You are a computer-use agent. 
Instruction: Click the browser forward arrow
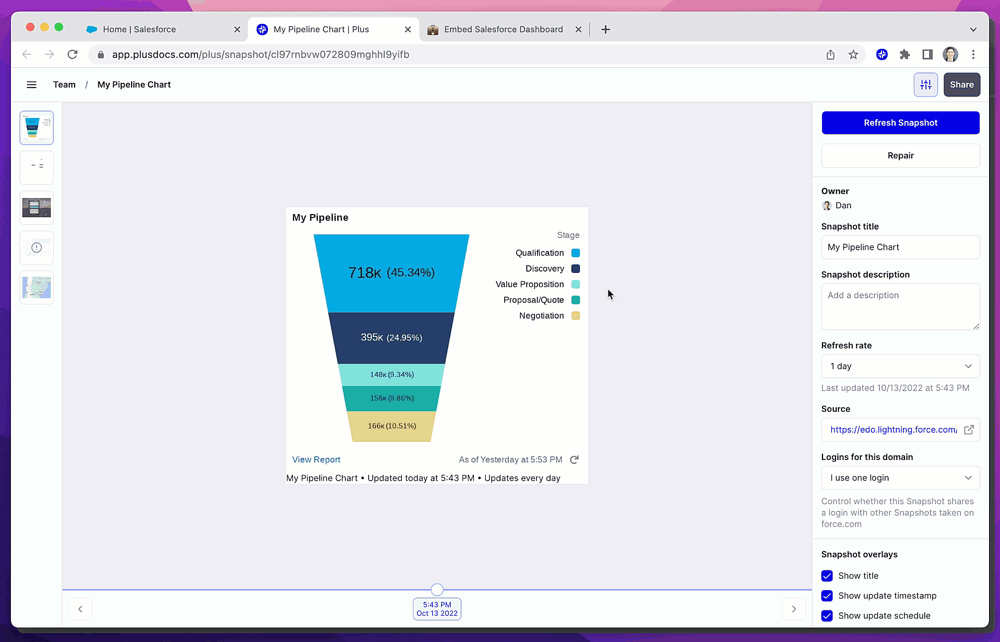(49, 55)
